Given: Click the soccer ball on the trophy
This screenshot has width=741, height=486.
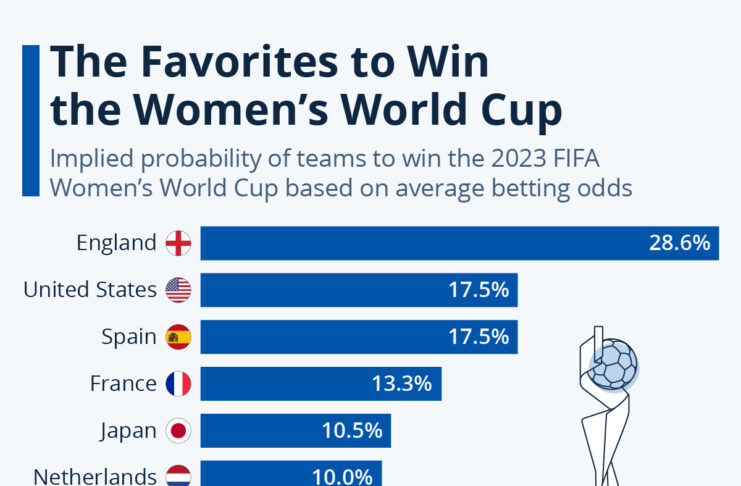Looking at the screenshot, I should point(611,364).
